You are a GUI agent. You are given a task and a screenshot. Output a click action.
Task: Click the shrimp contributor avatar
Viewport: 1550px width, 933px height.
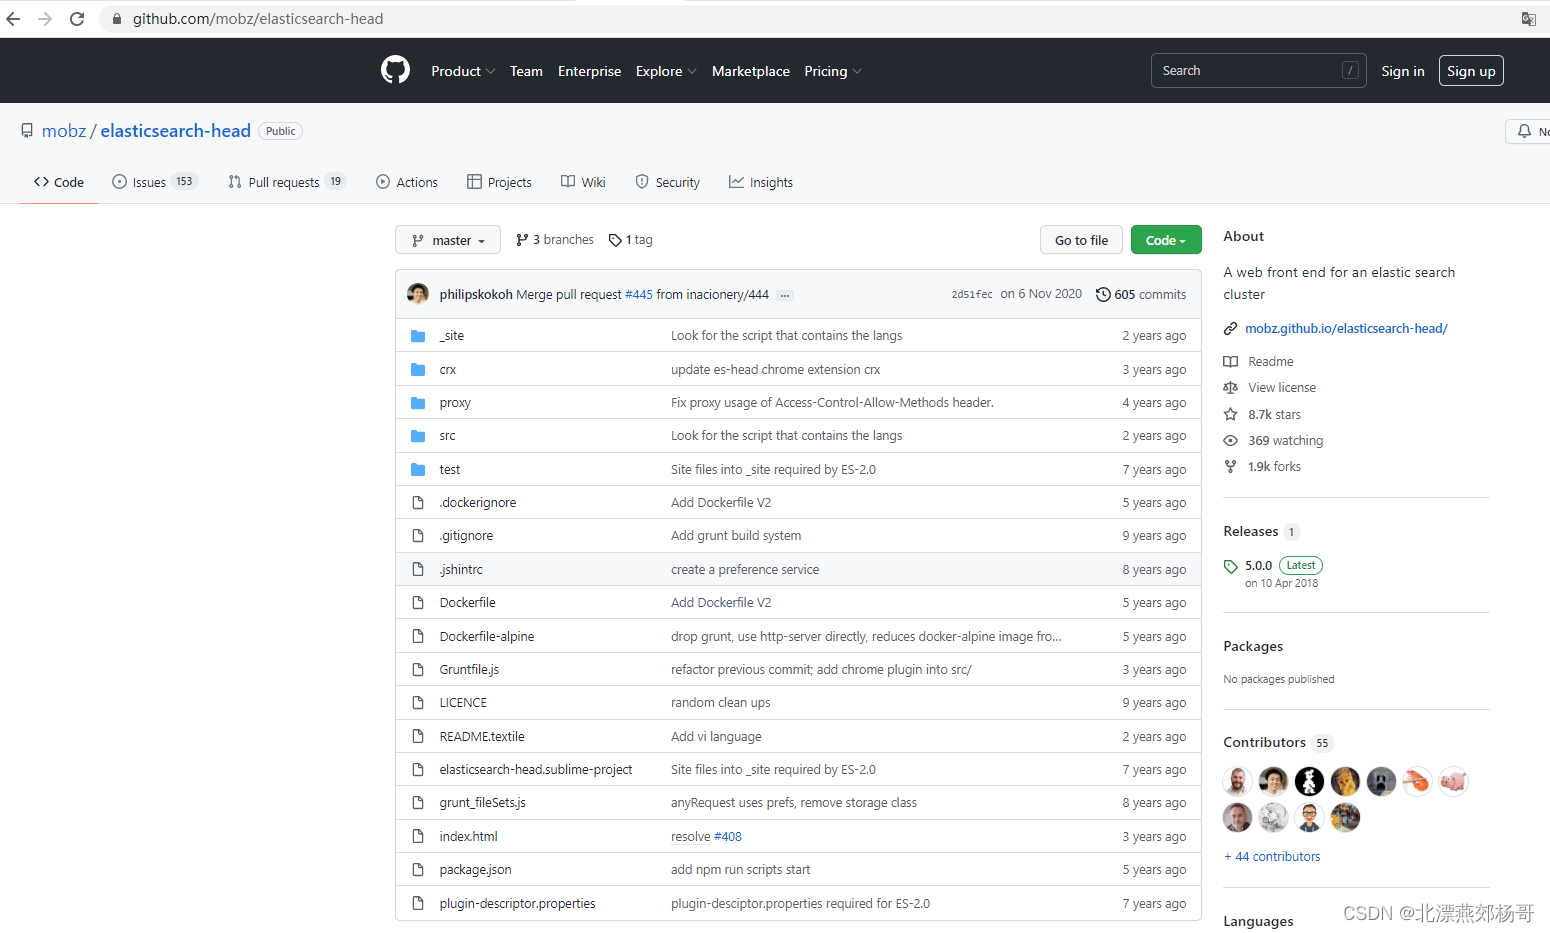point(1417,781)
